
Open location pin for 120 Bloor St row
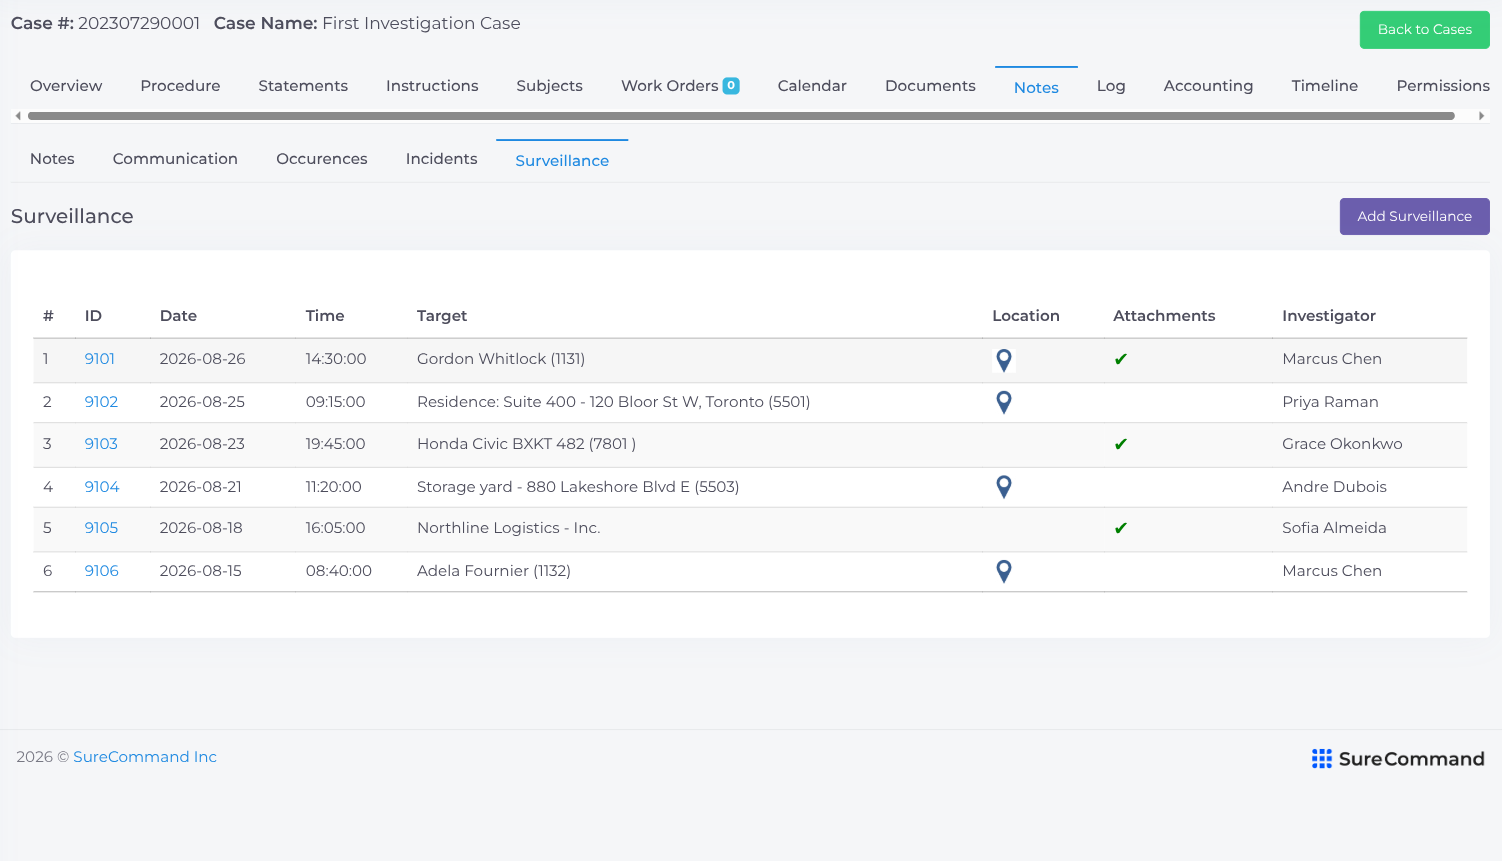point(1004,402)
